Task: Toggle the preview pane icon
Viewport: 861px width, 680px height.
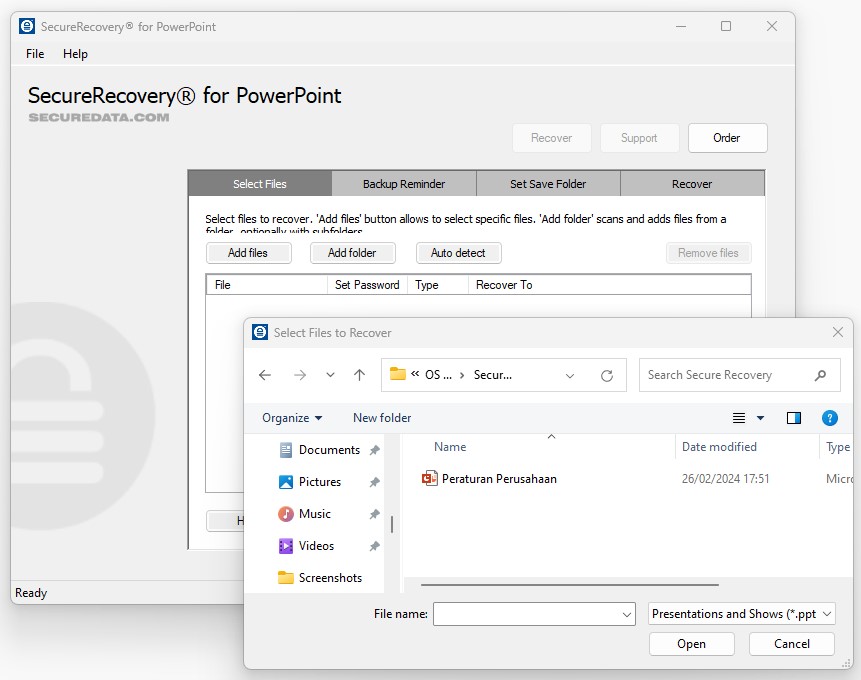Action: coord(794,418)
